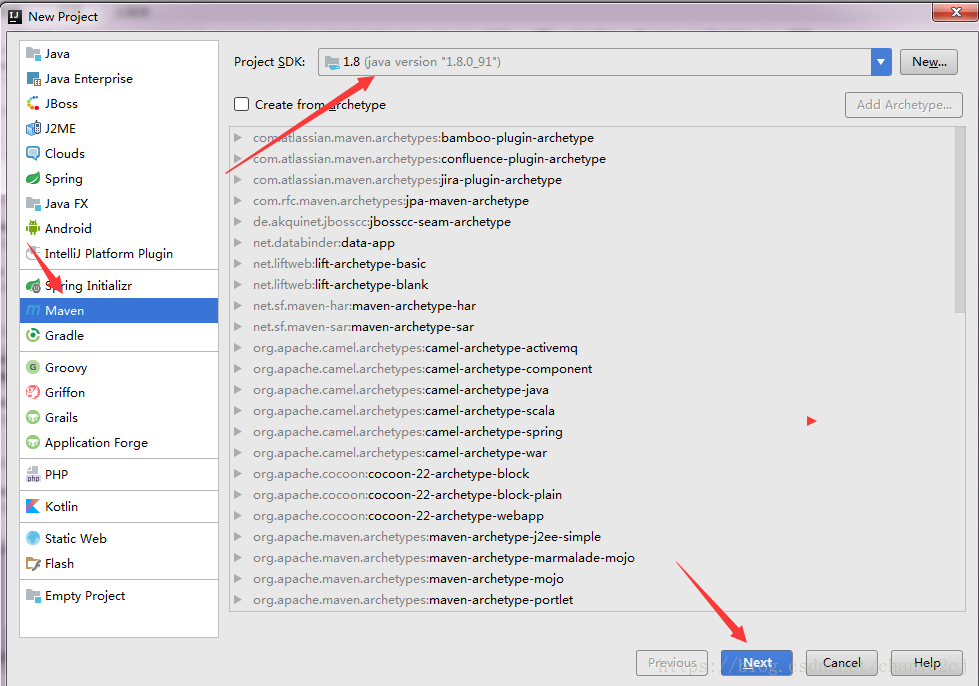Image resolution: width=979 pixels, height=686 pixels.
Task: Open the Project SDK dropdown arrow
Action: (881, 62)
